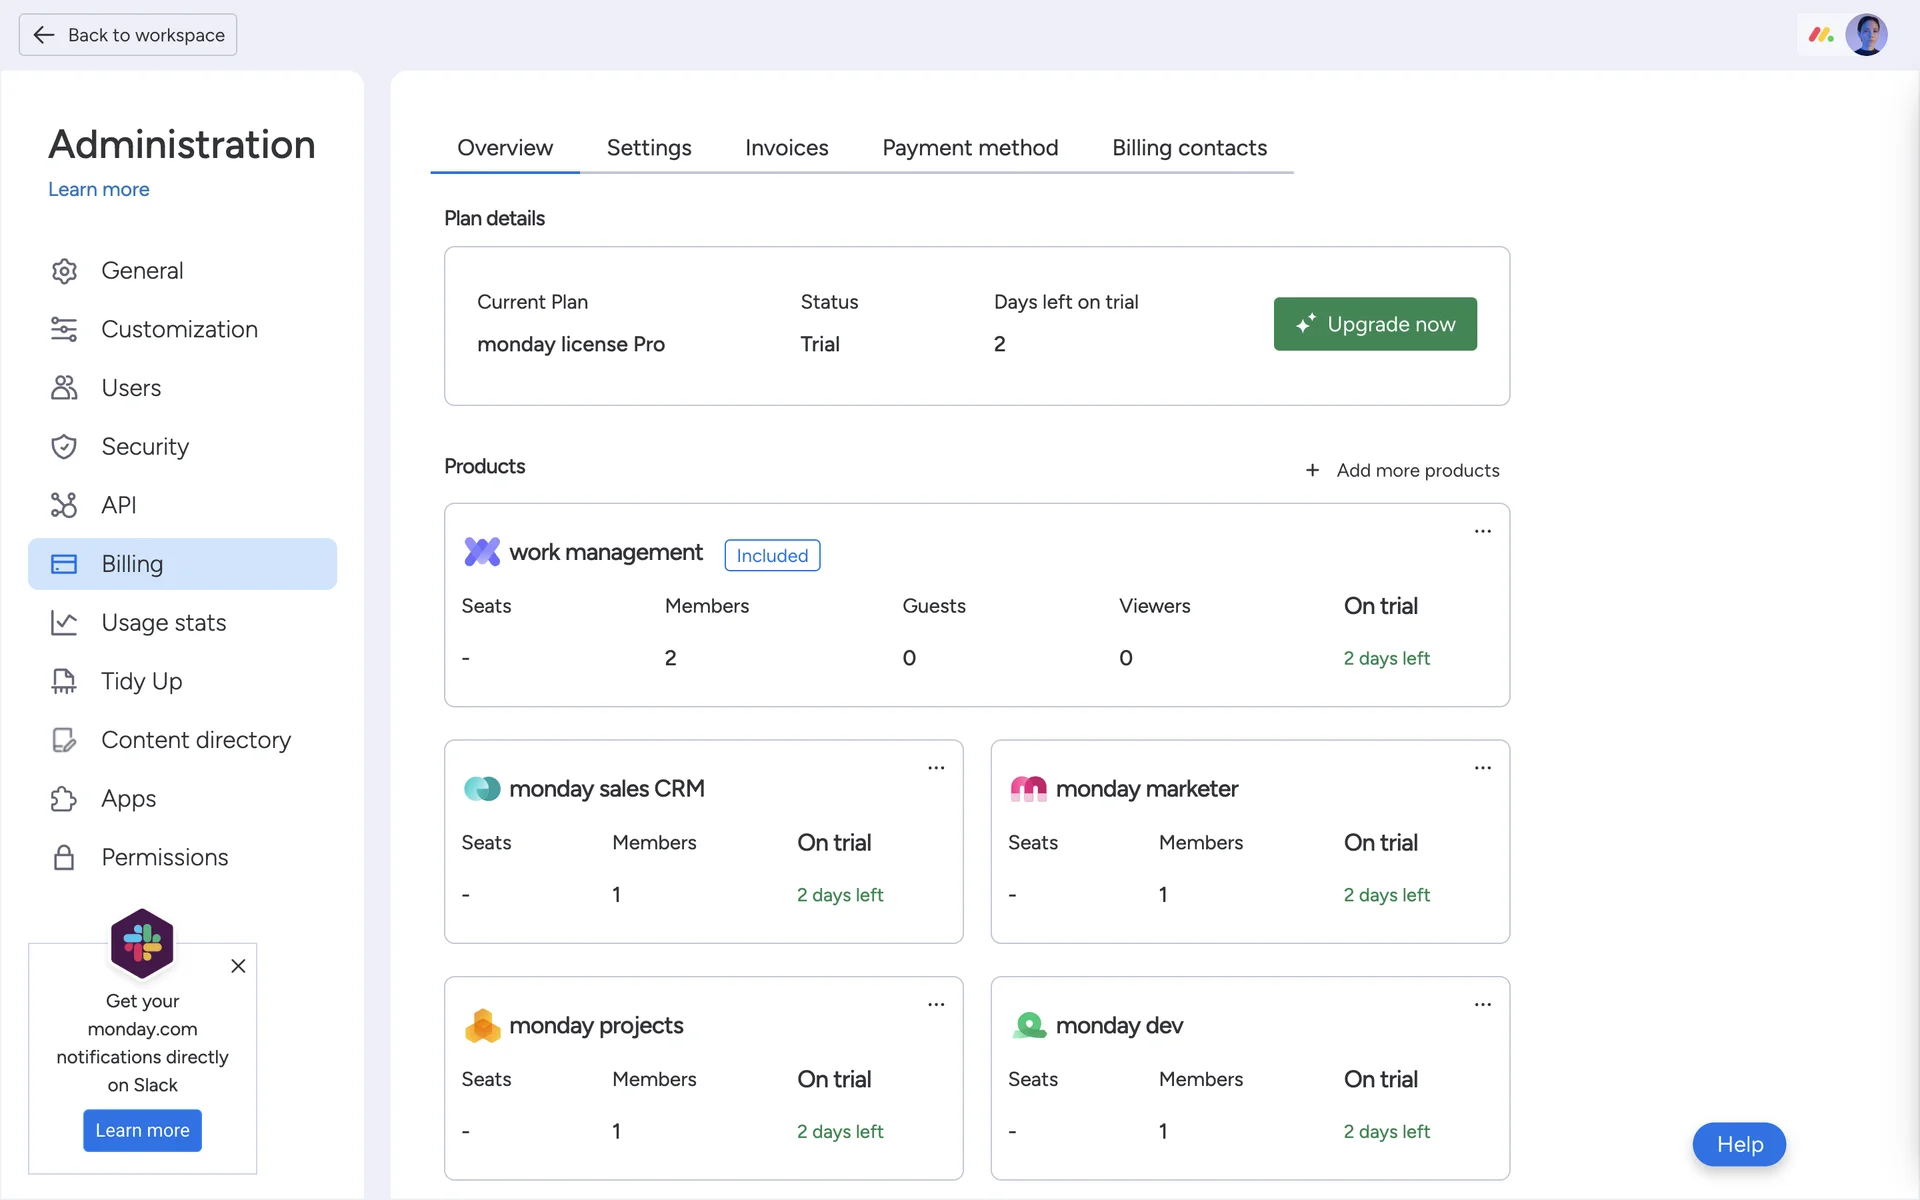
Task: Click Add more products link
Action: click(x=1402, y=470)
